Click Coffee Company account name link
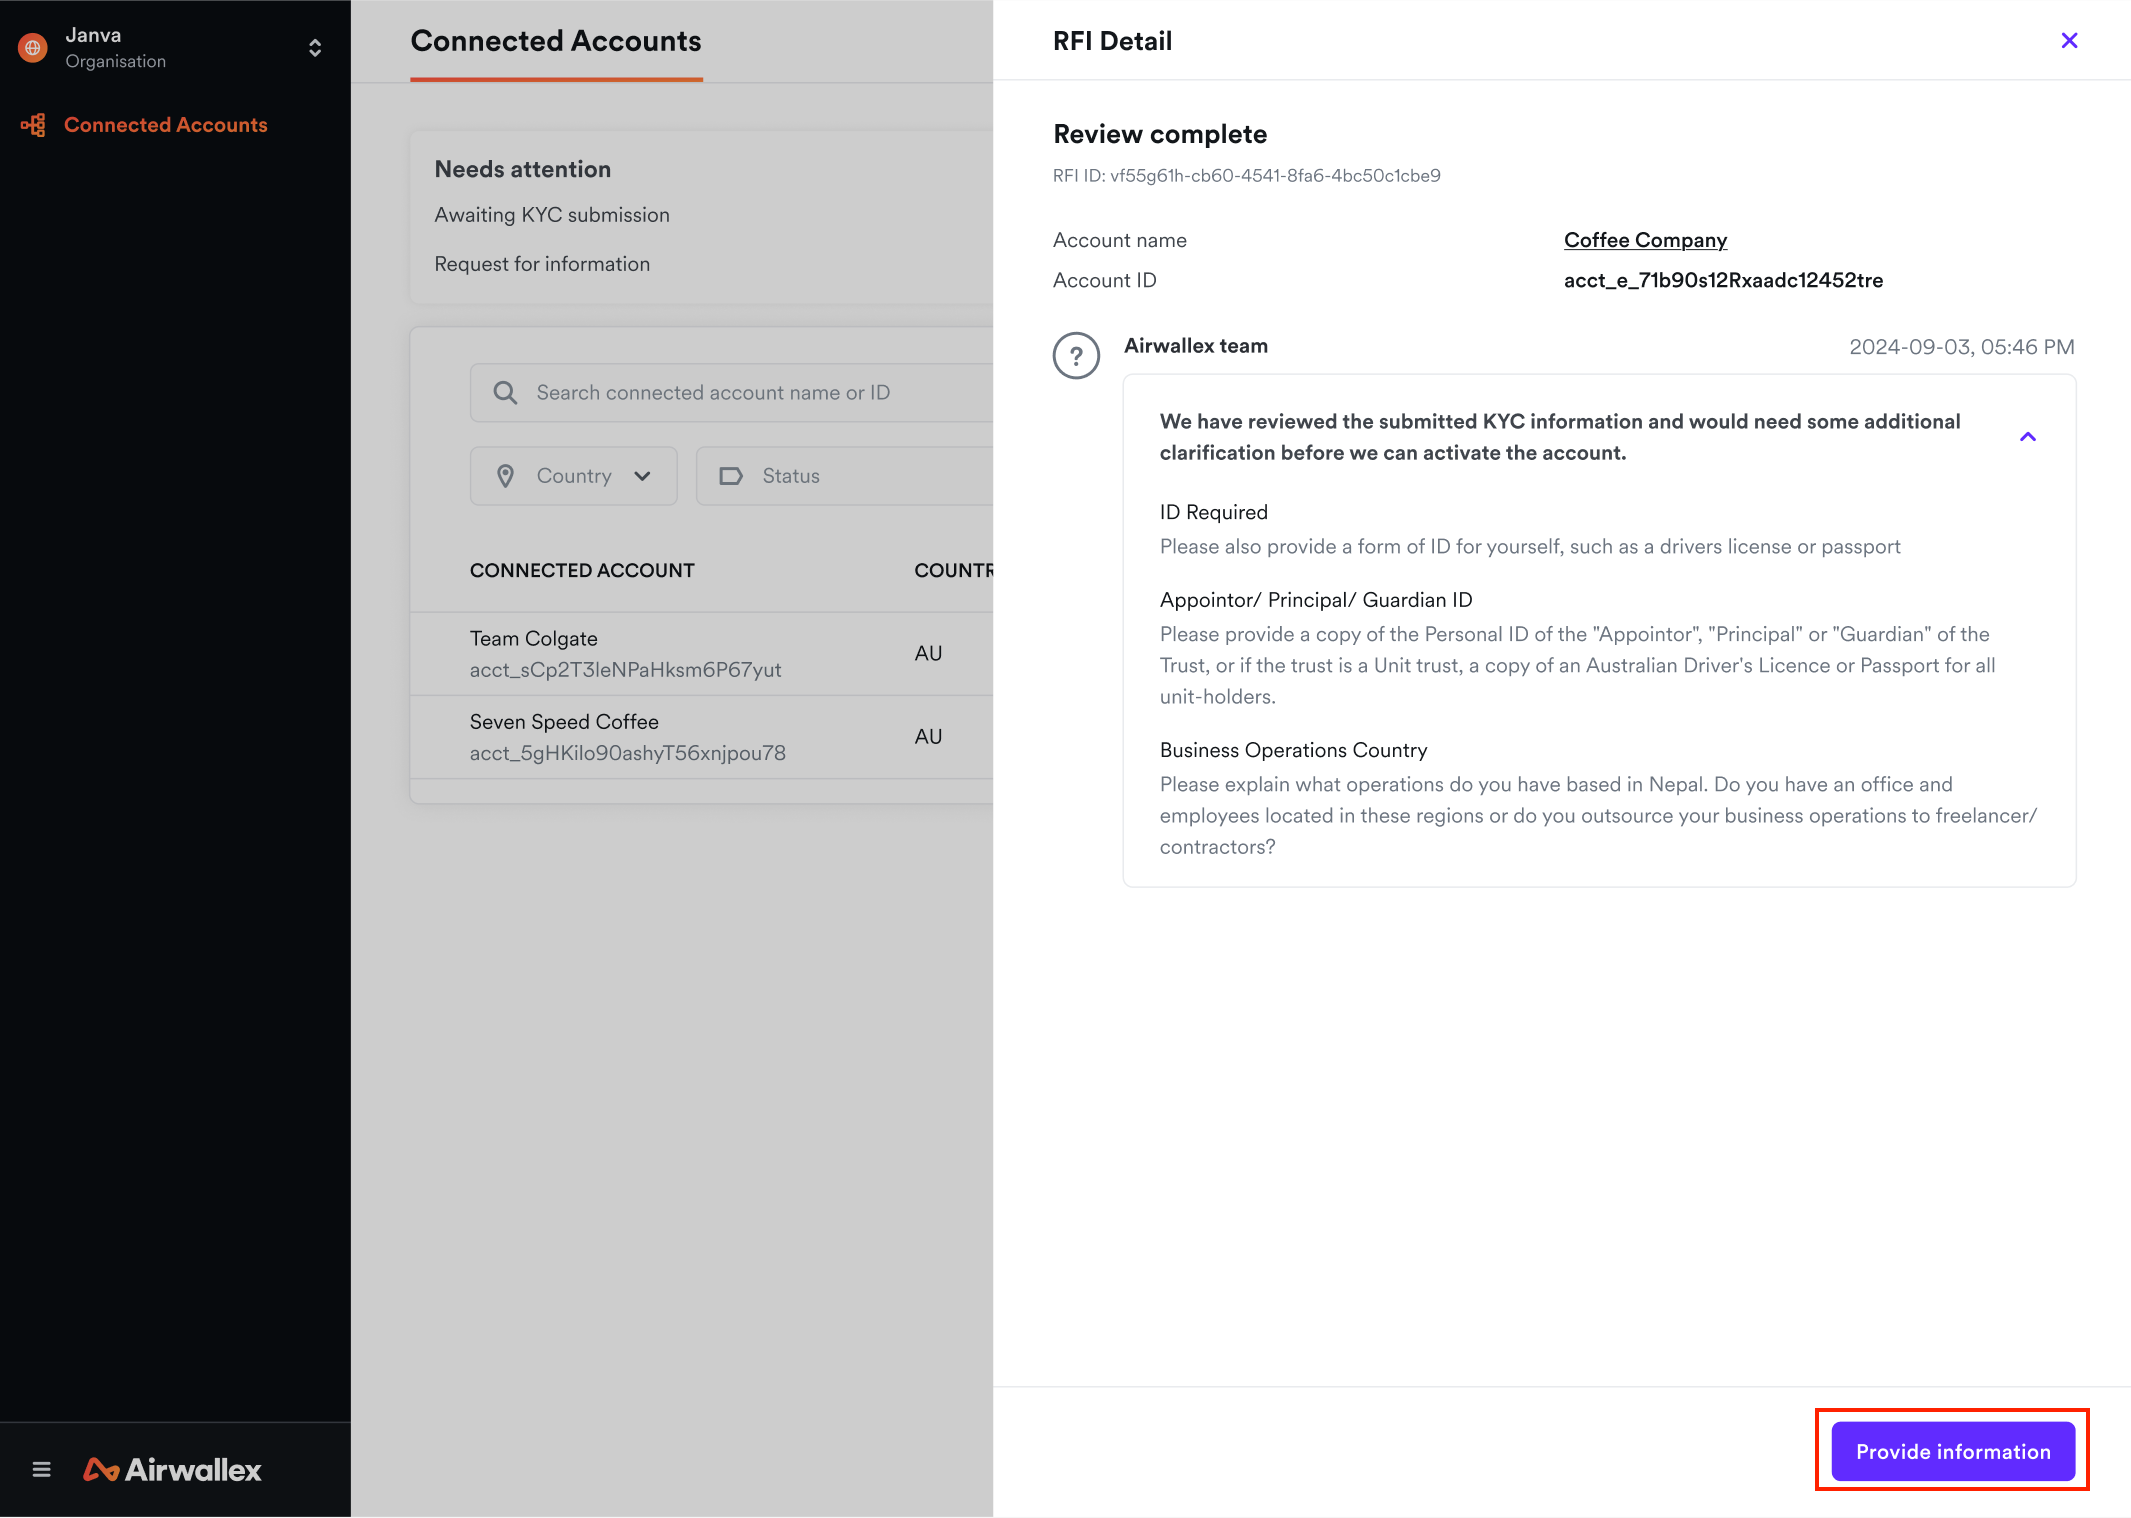 tap(1645, 238)
